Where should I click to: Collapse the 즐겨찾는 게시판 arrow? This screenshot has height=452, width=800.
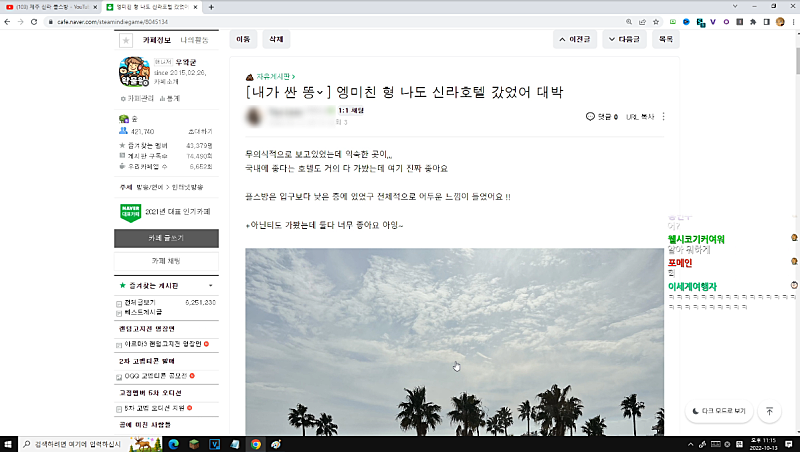tap(210, 286)
